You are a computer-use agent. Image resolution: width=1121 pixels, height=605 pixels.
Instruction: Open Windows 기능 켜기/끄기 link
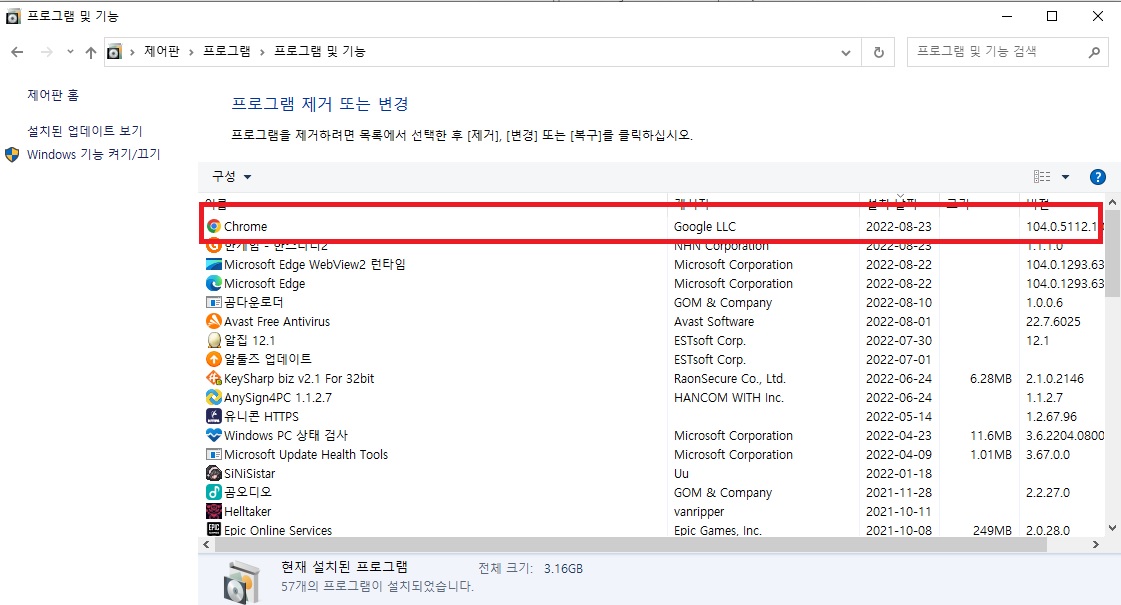(94, 154)
